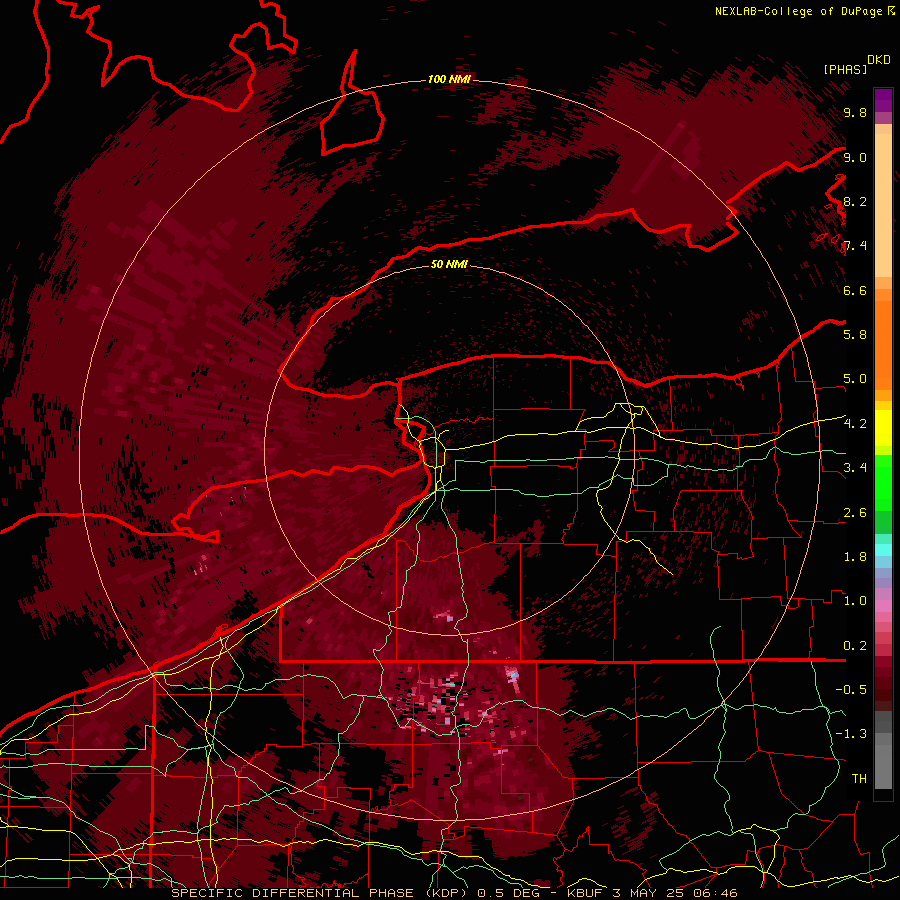Click the "[PHAS]" unit label
This screenshot has width=900, height=900.
845,69
